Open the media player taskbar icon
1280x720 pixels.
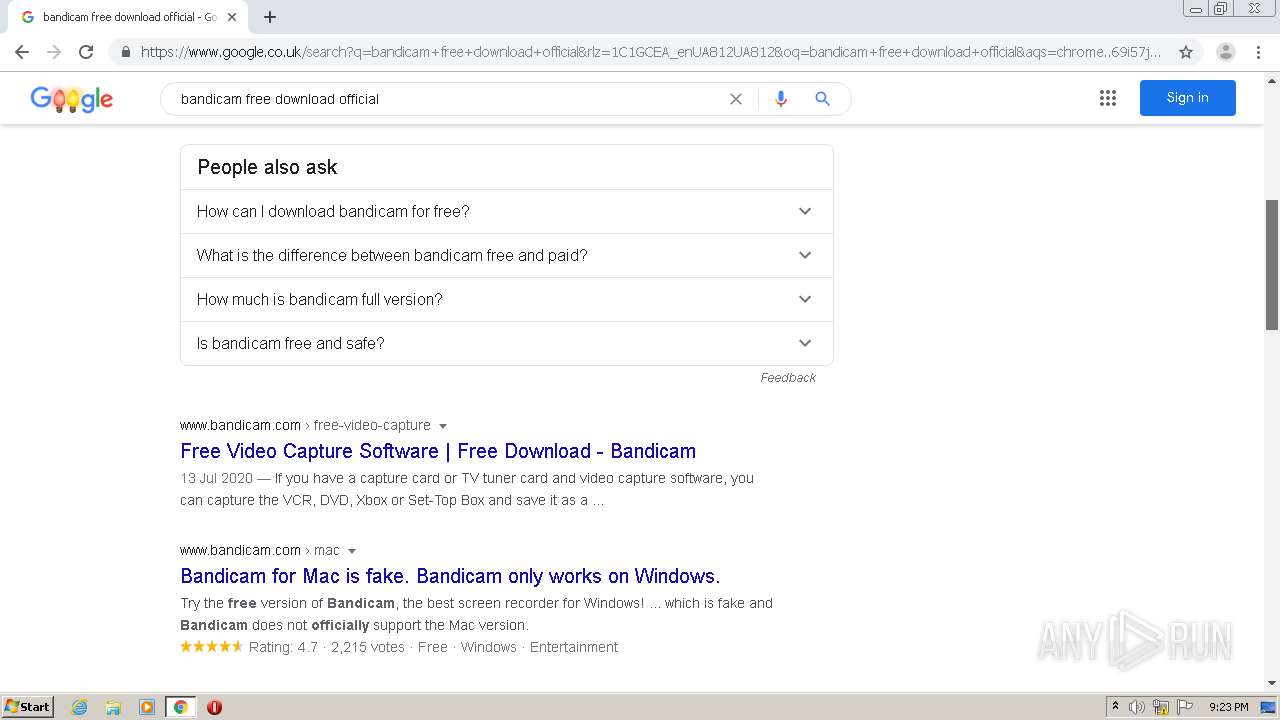coord(147,707)
